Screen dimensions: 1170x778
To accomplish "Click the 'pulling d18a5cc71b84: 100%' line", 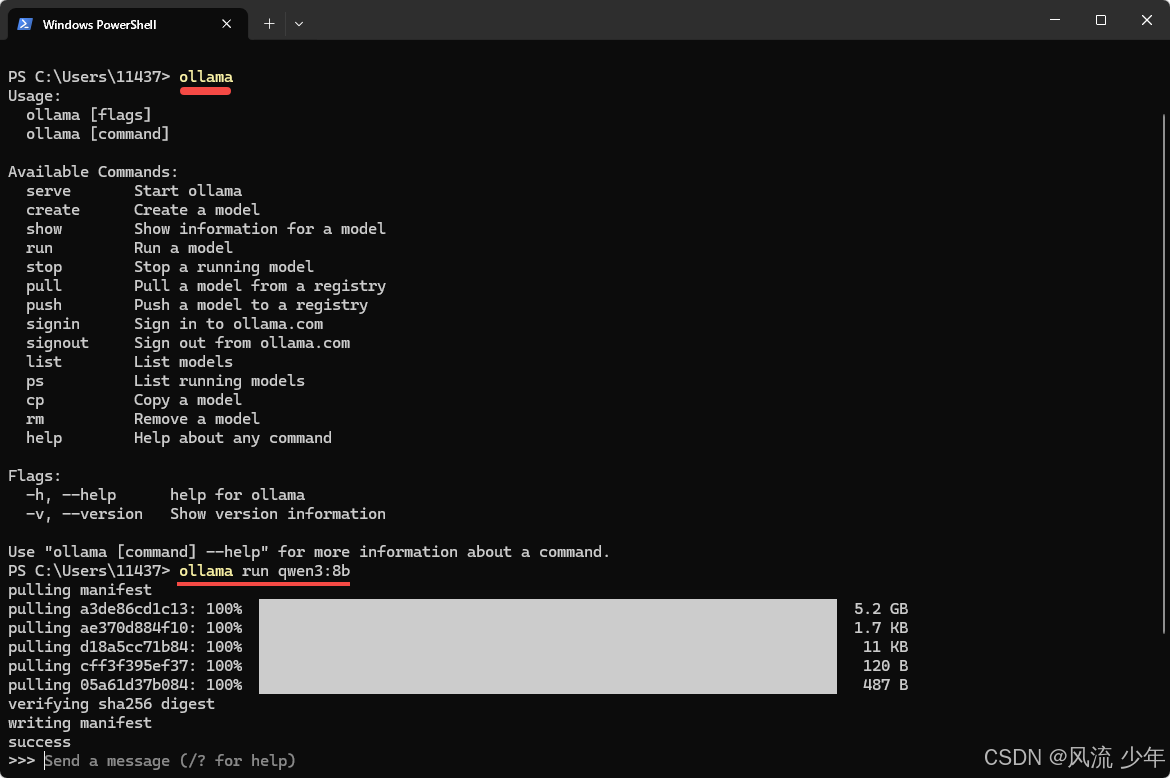I will click(x=125, y=647).
